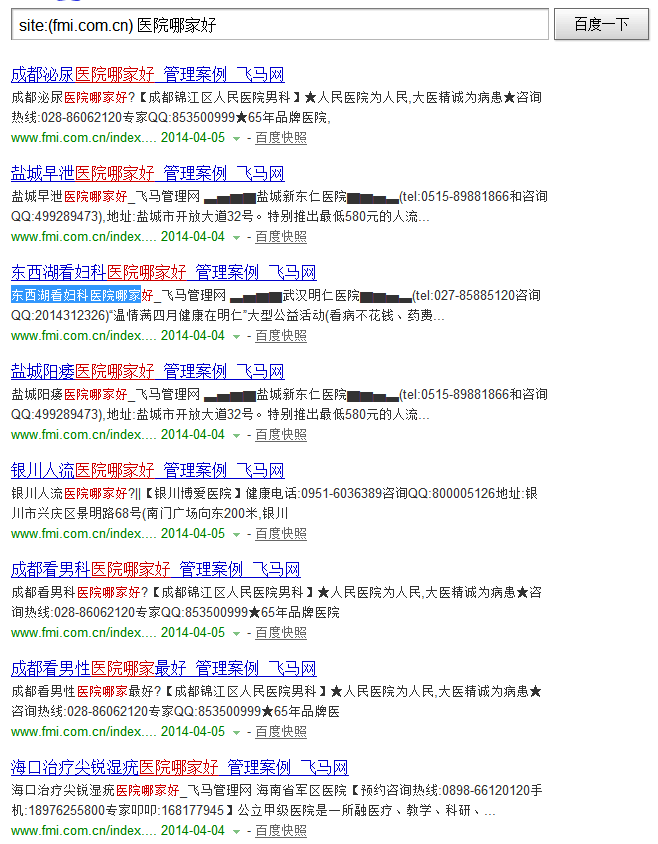Open result 东西湖看妇科医院哪家好 管理案例
Image resolution: width=658 pixels, height=844 pixels.
(x=164, y=272)
